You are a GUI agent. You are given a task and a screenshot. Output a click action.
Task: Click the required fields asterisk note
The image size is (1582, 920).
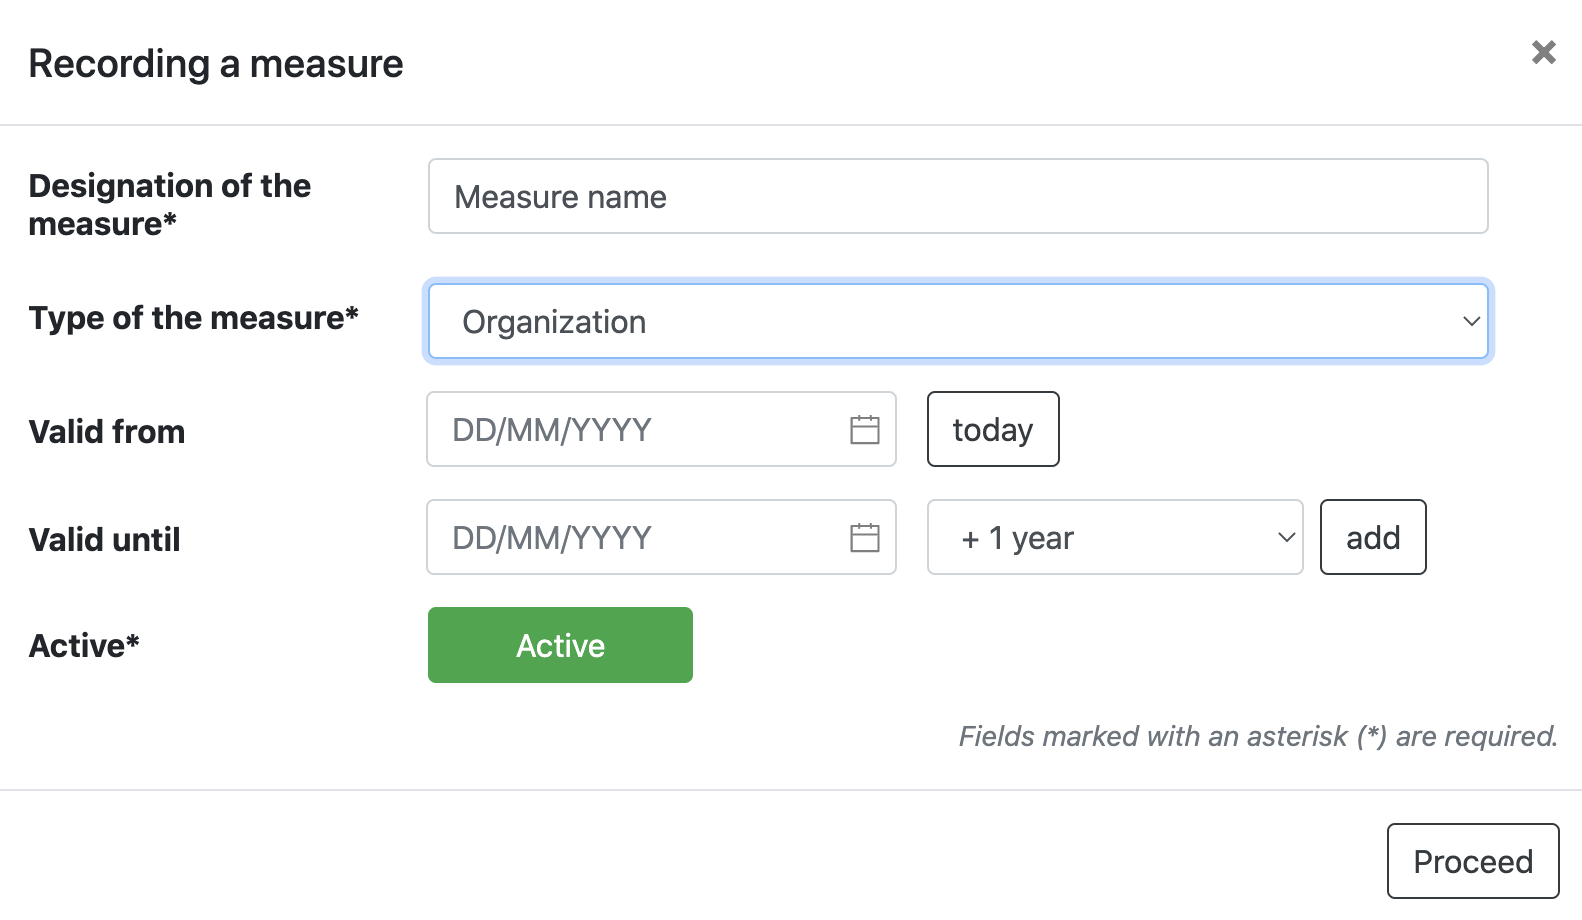pos(1258,736)
